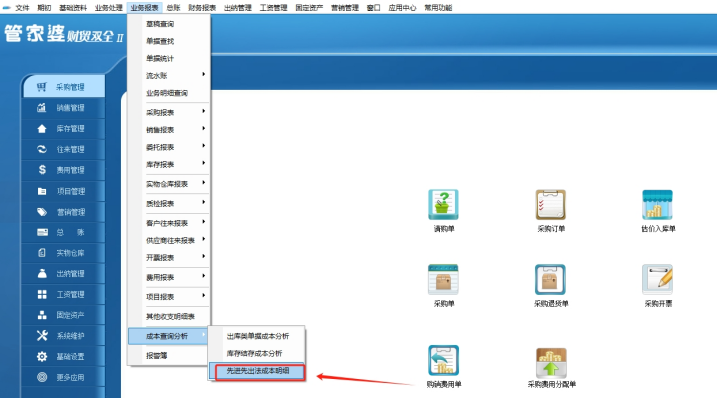The height and width of the screenshot is (398, 718).
Task: Choose 出库类单据成本分析 menu entry
Action: click(x=257, y=336)
